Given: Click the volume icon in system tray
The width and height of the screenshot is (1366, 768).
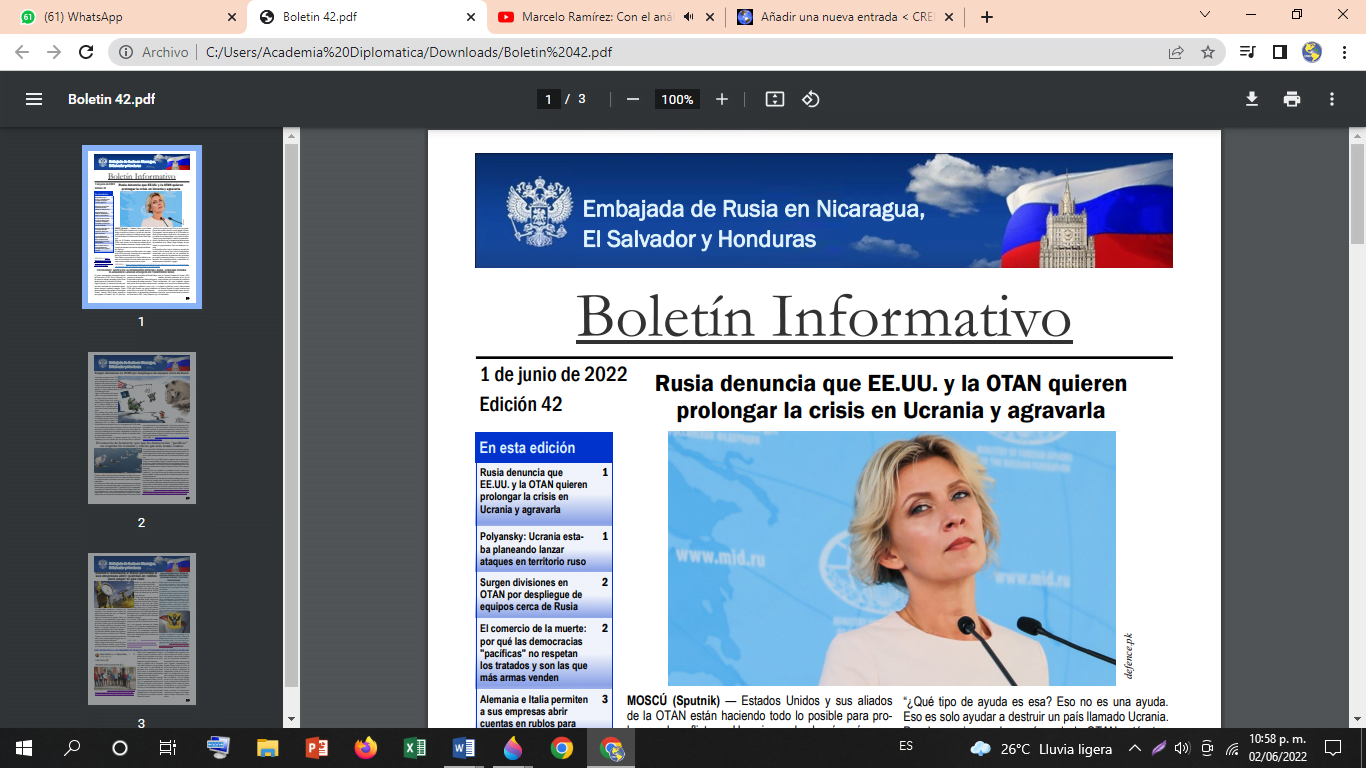Looking at the screenshot, I should [1182, 748].
